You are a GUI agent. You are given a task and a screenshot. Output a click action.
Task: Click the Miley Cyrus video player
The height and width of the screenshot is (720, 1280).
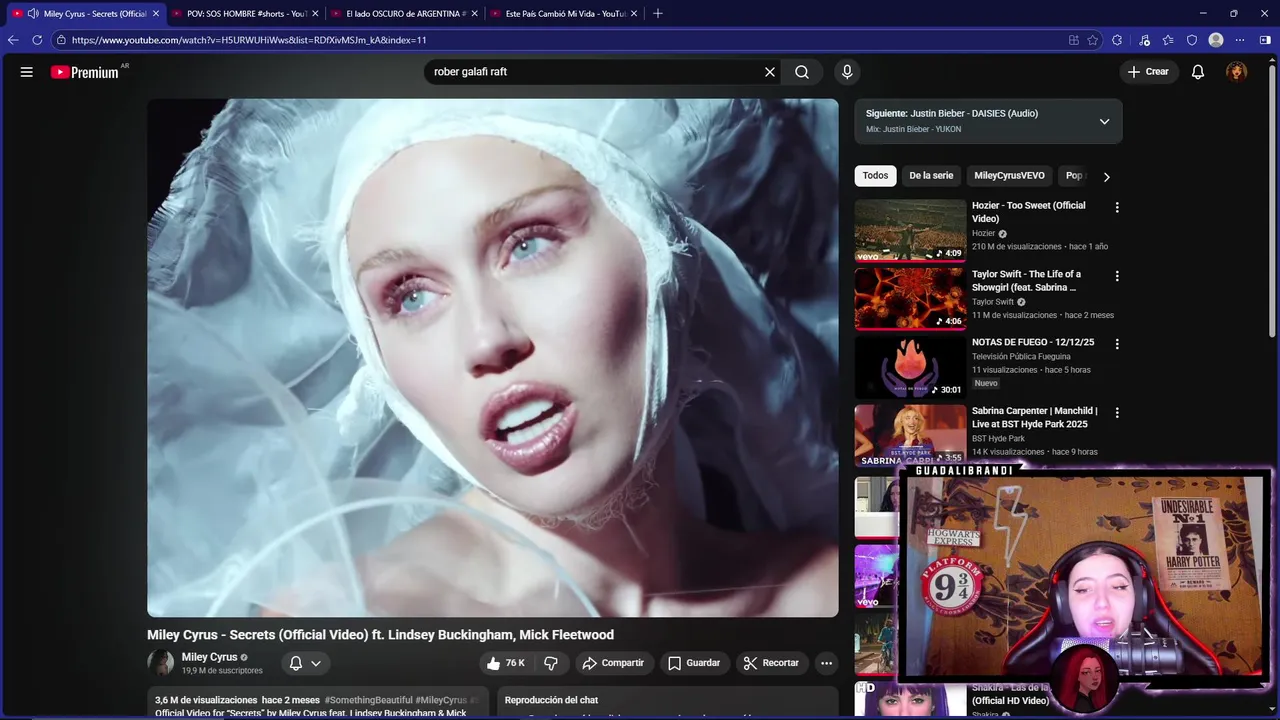(x=493, y=358)
